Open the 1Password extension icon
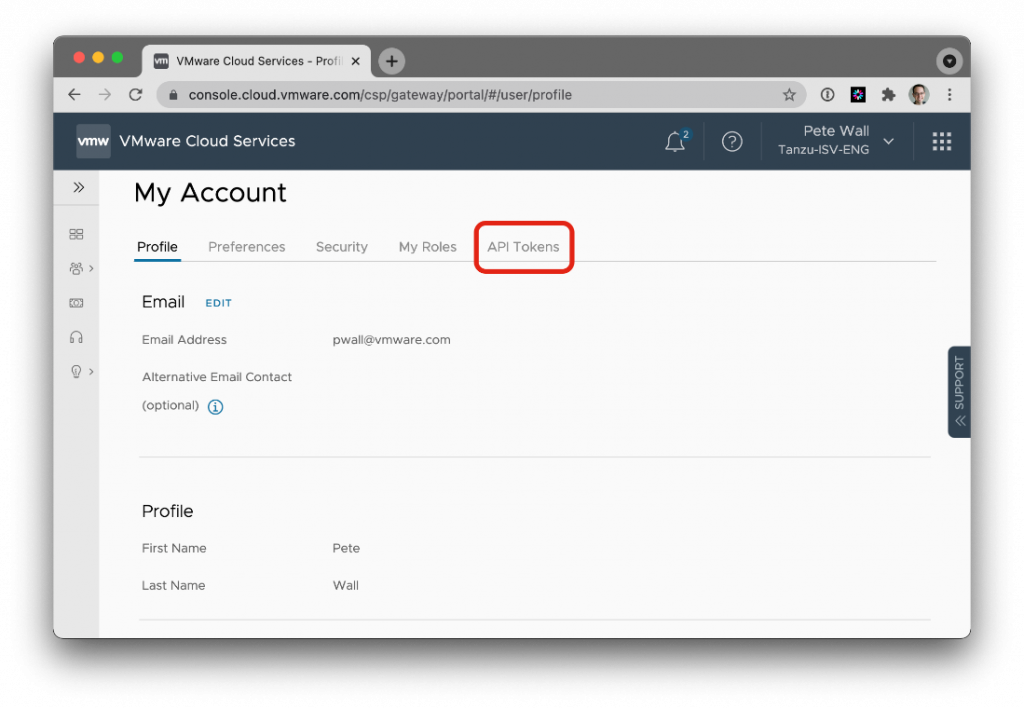Viewport: 1024px width, 709px height. [x=827, y=95]
